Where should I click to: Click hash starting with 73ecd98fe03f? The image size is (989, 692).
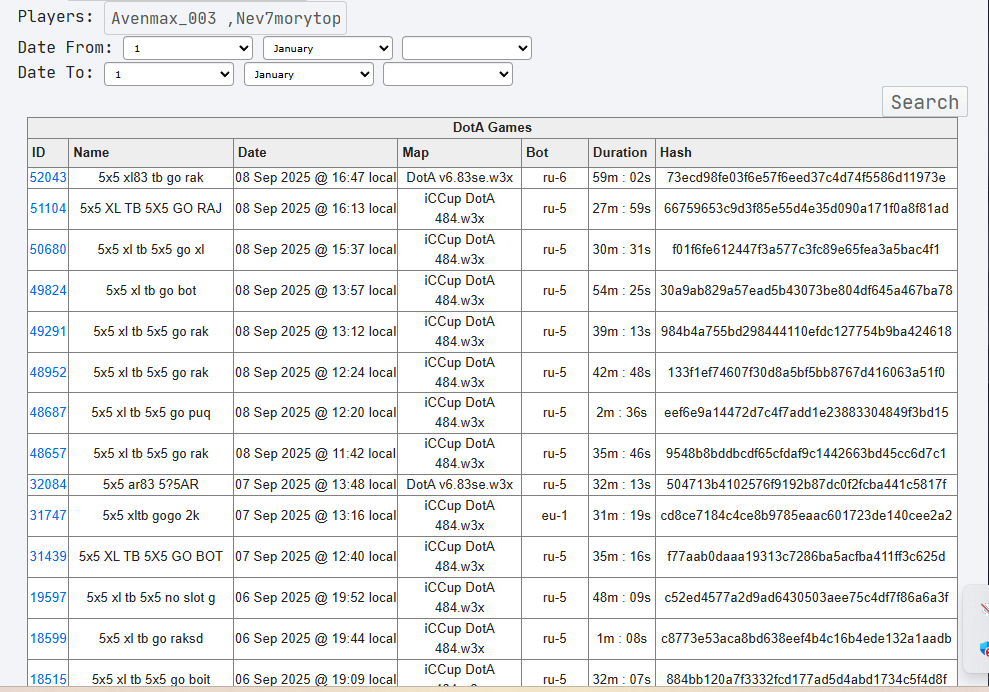click(806, 177)
